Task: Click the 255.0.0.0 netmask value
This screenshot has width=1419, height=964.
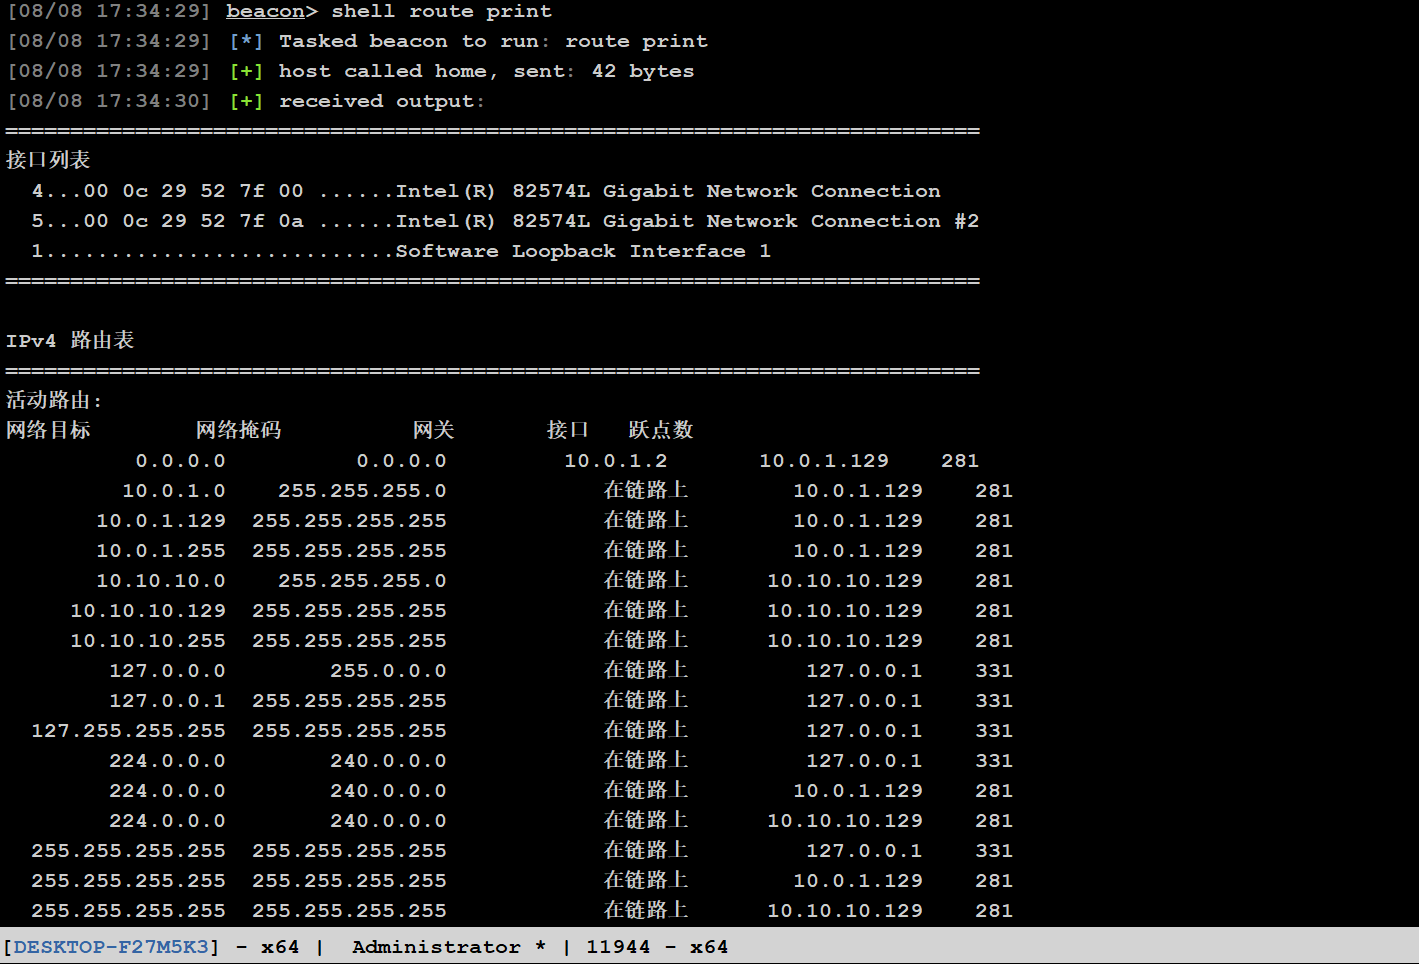Action: (x=388, y=671)
